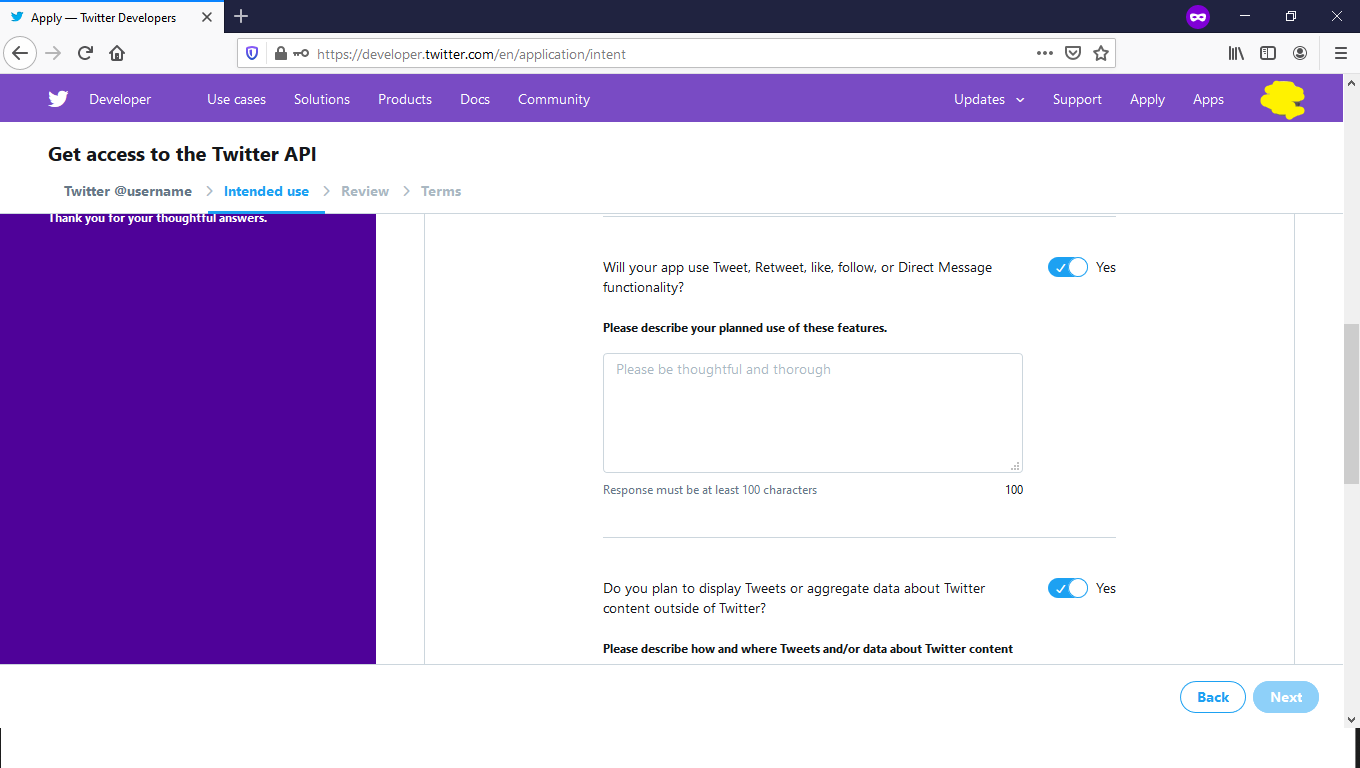1360x768 pixels.
Task: Click the page vertical scrollbar thumb
Action: coord(1351,404)
